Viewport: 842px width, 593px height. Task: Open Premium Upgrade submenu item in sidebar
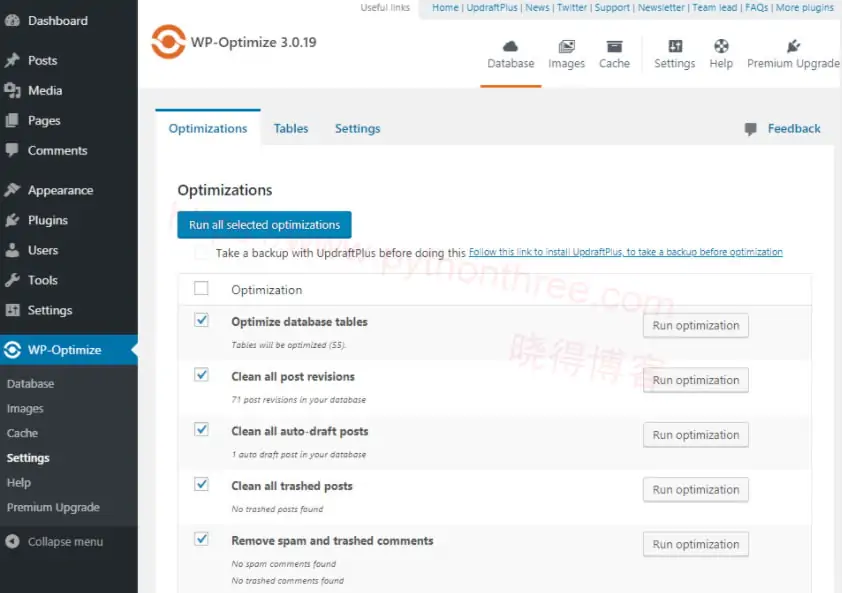tap(53, 507)
